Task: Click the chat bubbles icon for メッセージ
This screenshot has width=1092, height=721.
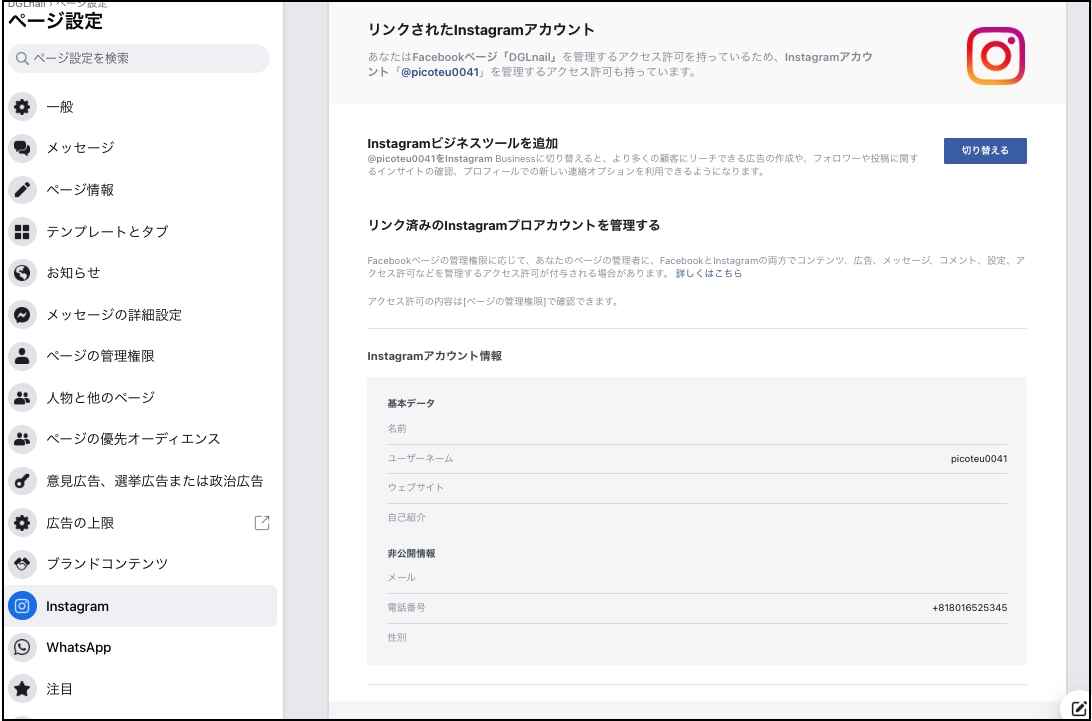Action: pos(22,148)
